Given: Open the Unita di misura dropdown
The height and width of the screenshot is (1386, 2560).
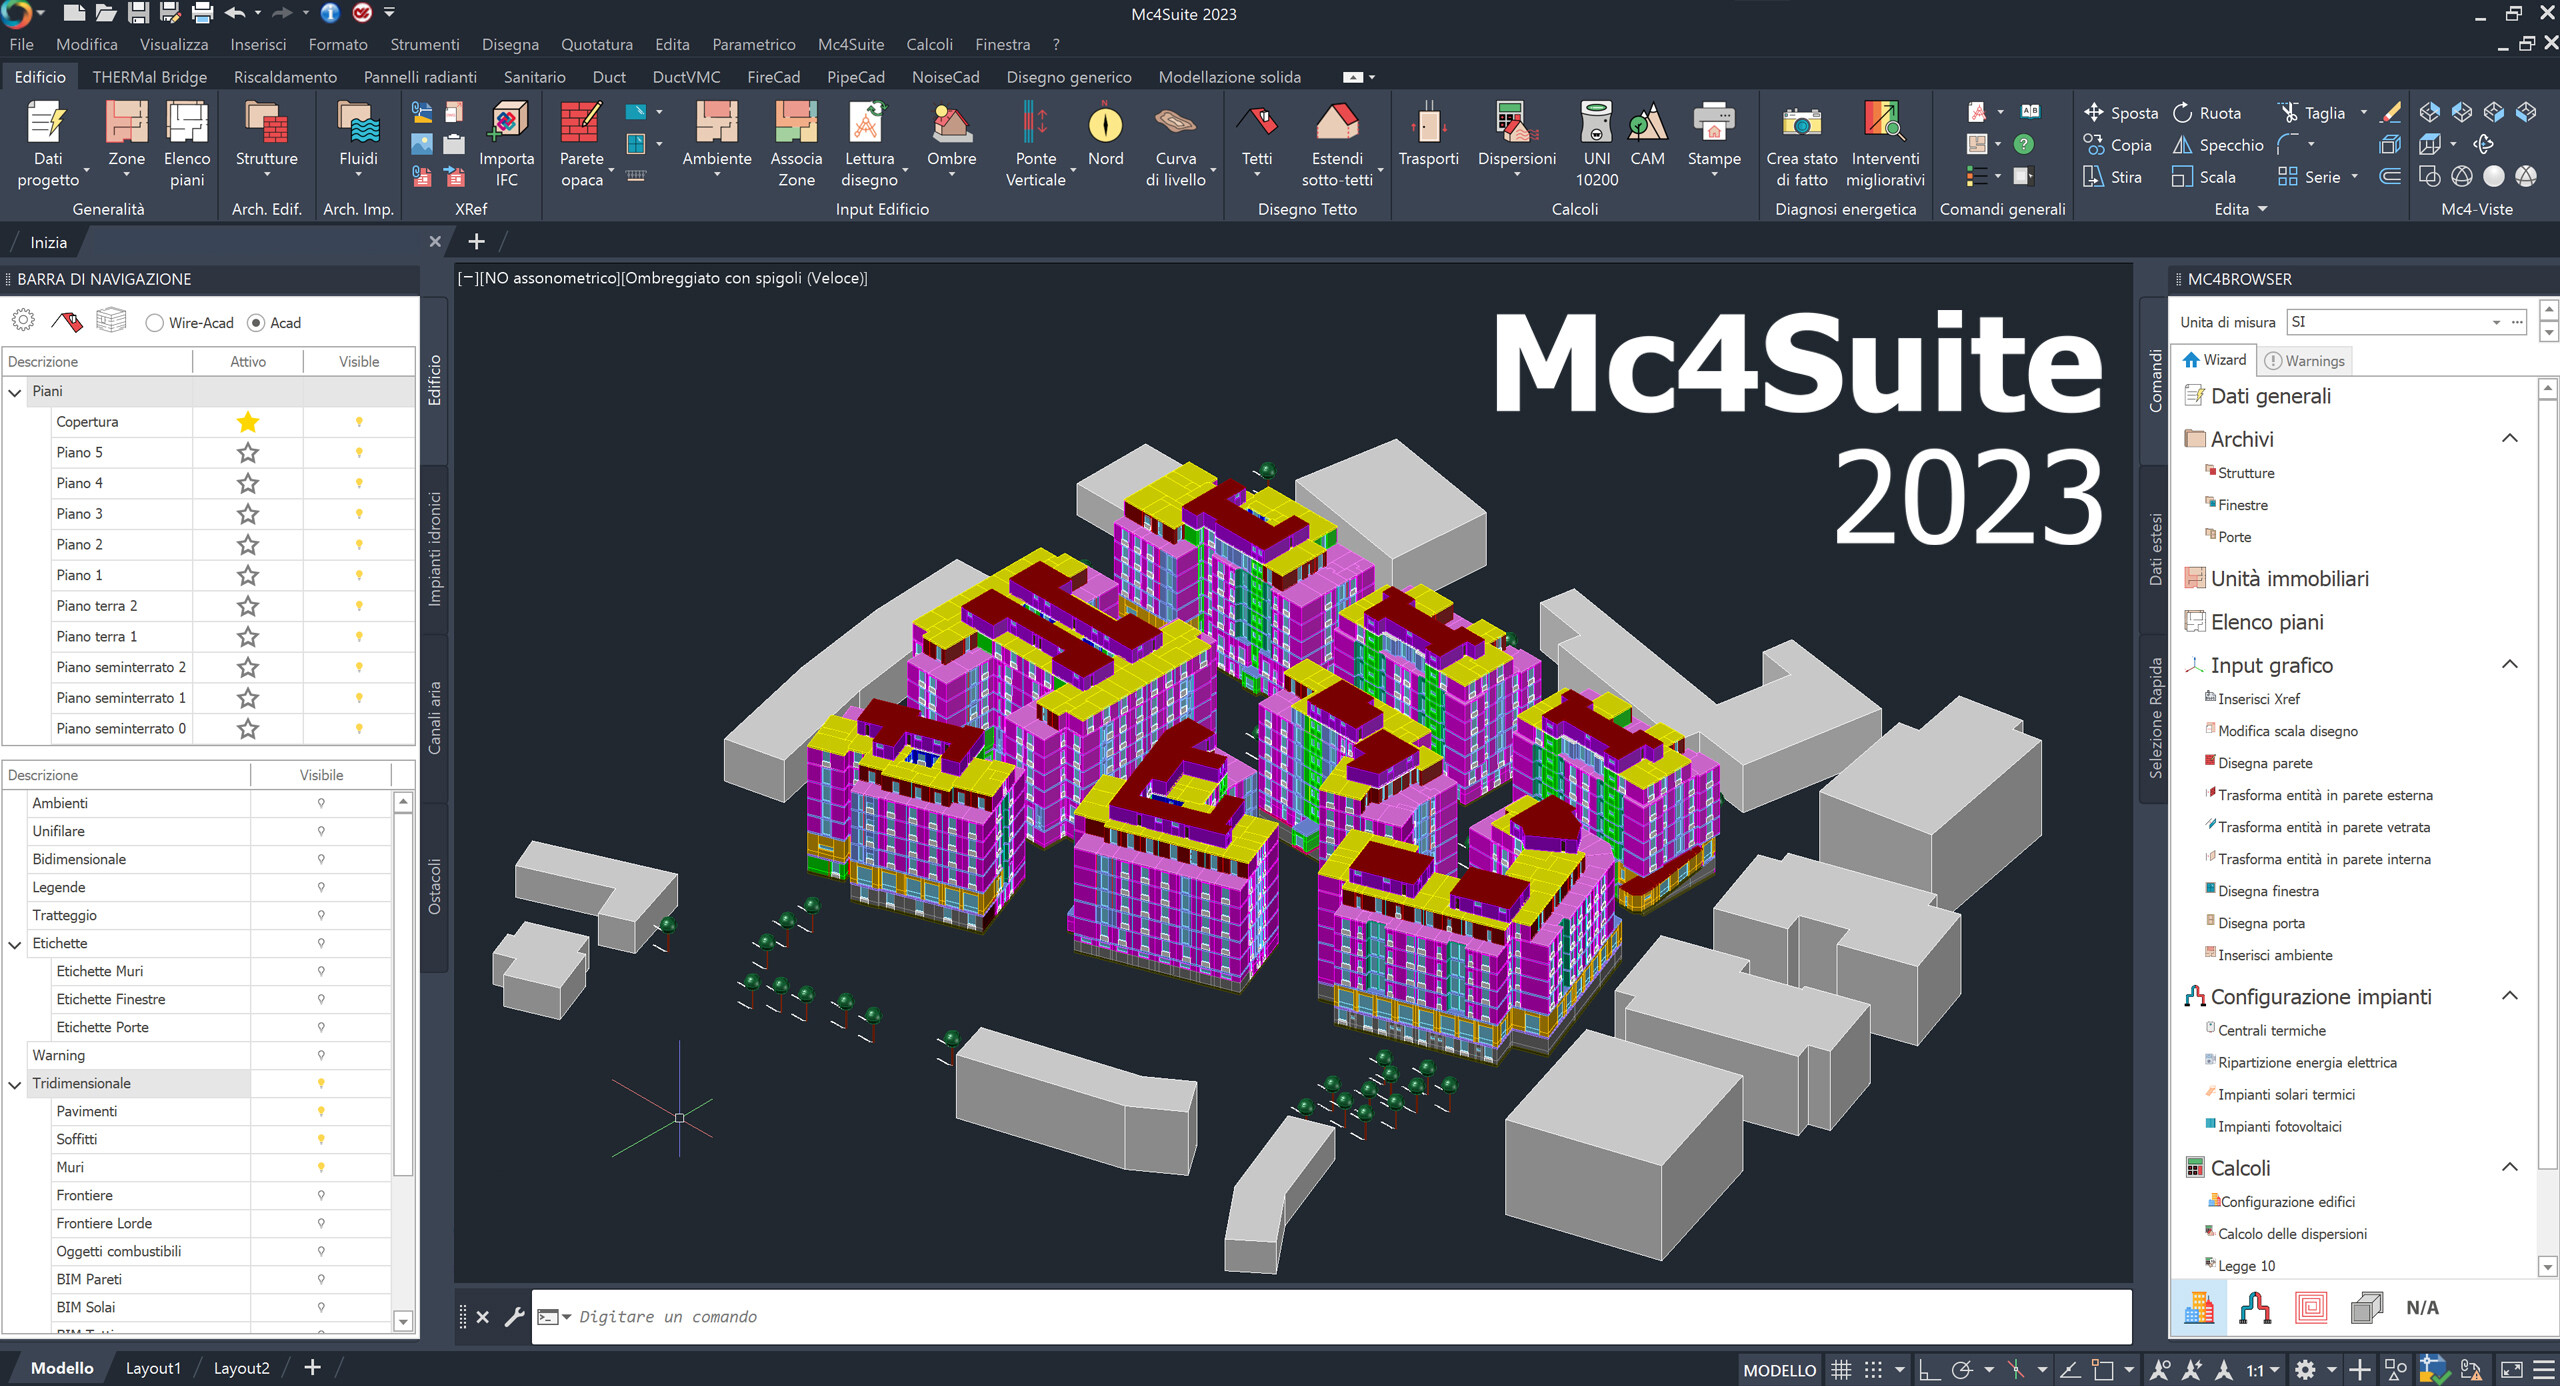Looking at the screenshot, I should coord(2496,322).
